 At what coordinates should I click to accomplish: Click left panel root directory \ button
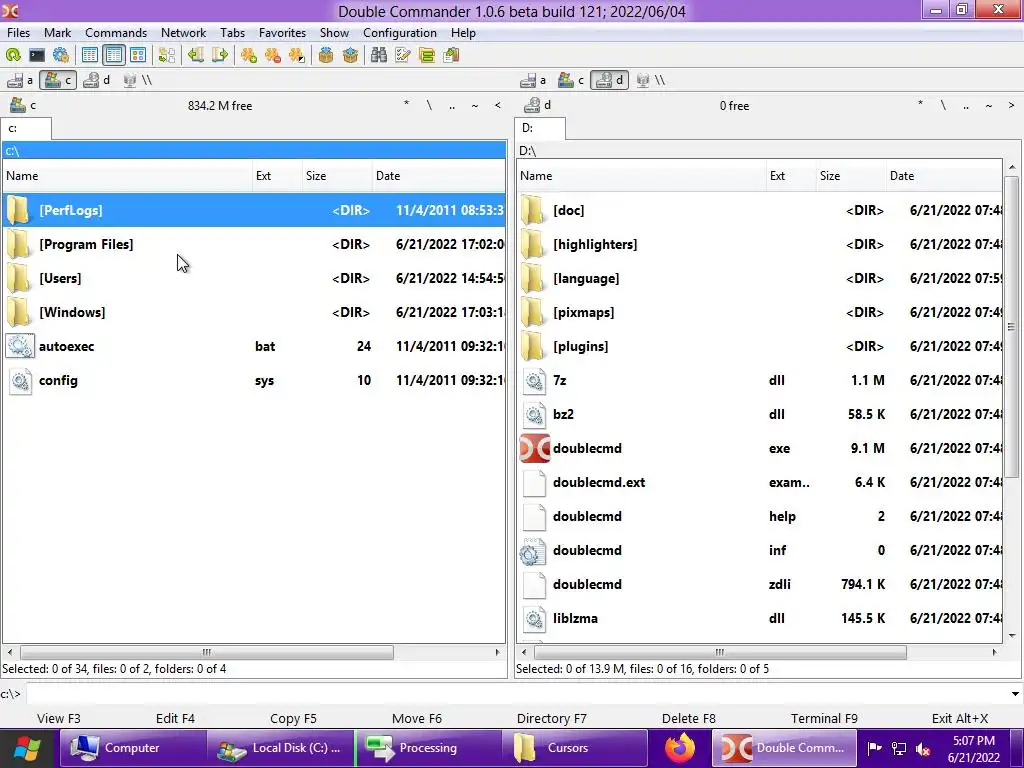click(429, 105)
